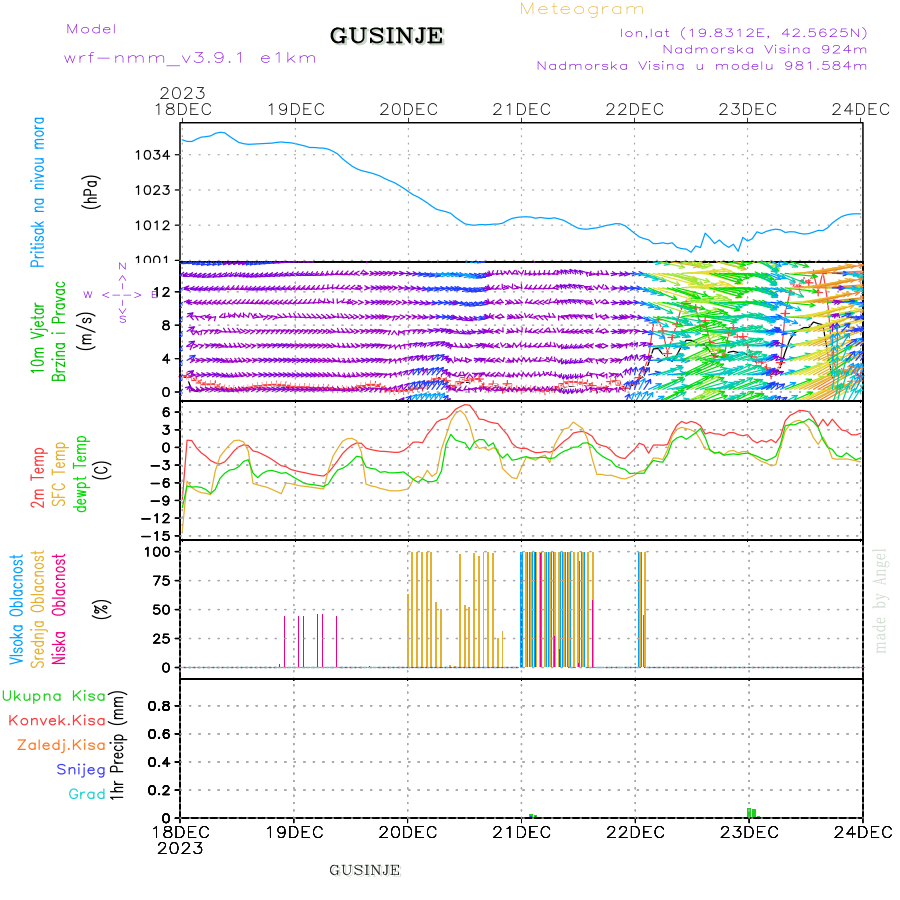Click the orange "SFC Temp" legend label

pyautogui.click(x=59, y=474)
